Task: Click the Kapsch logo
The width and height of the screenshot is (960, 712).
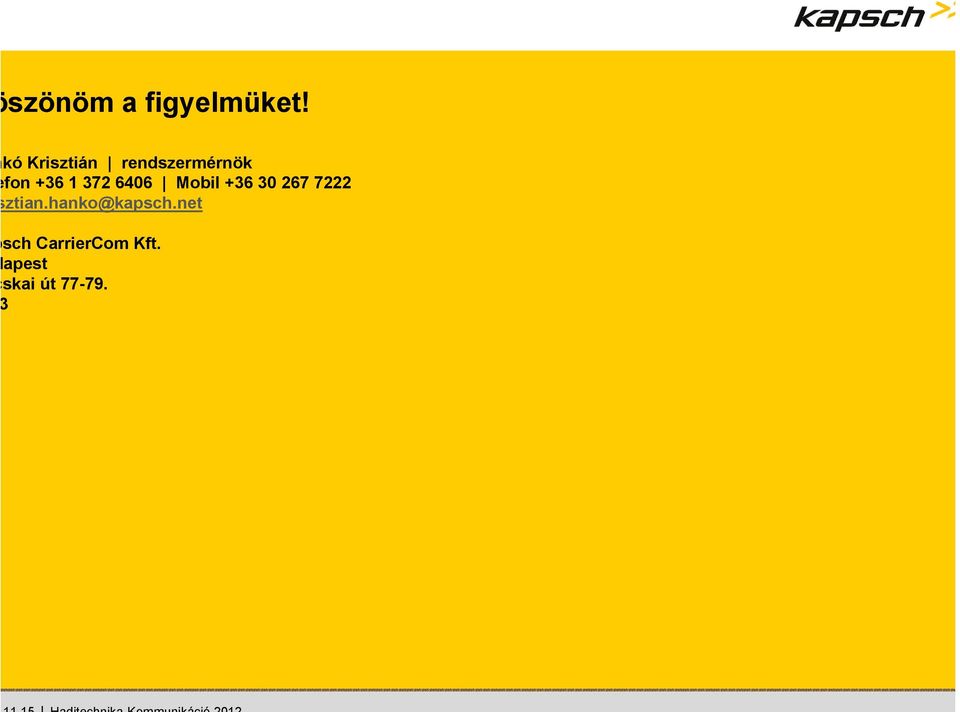Action: pos(874,16)
